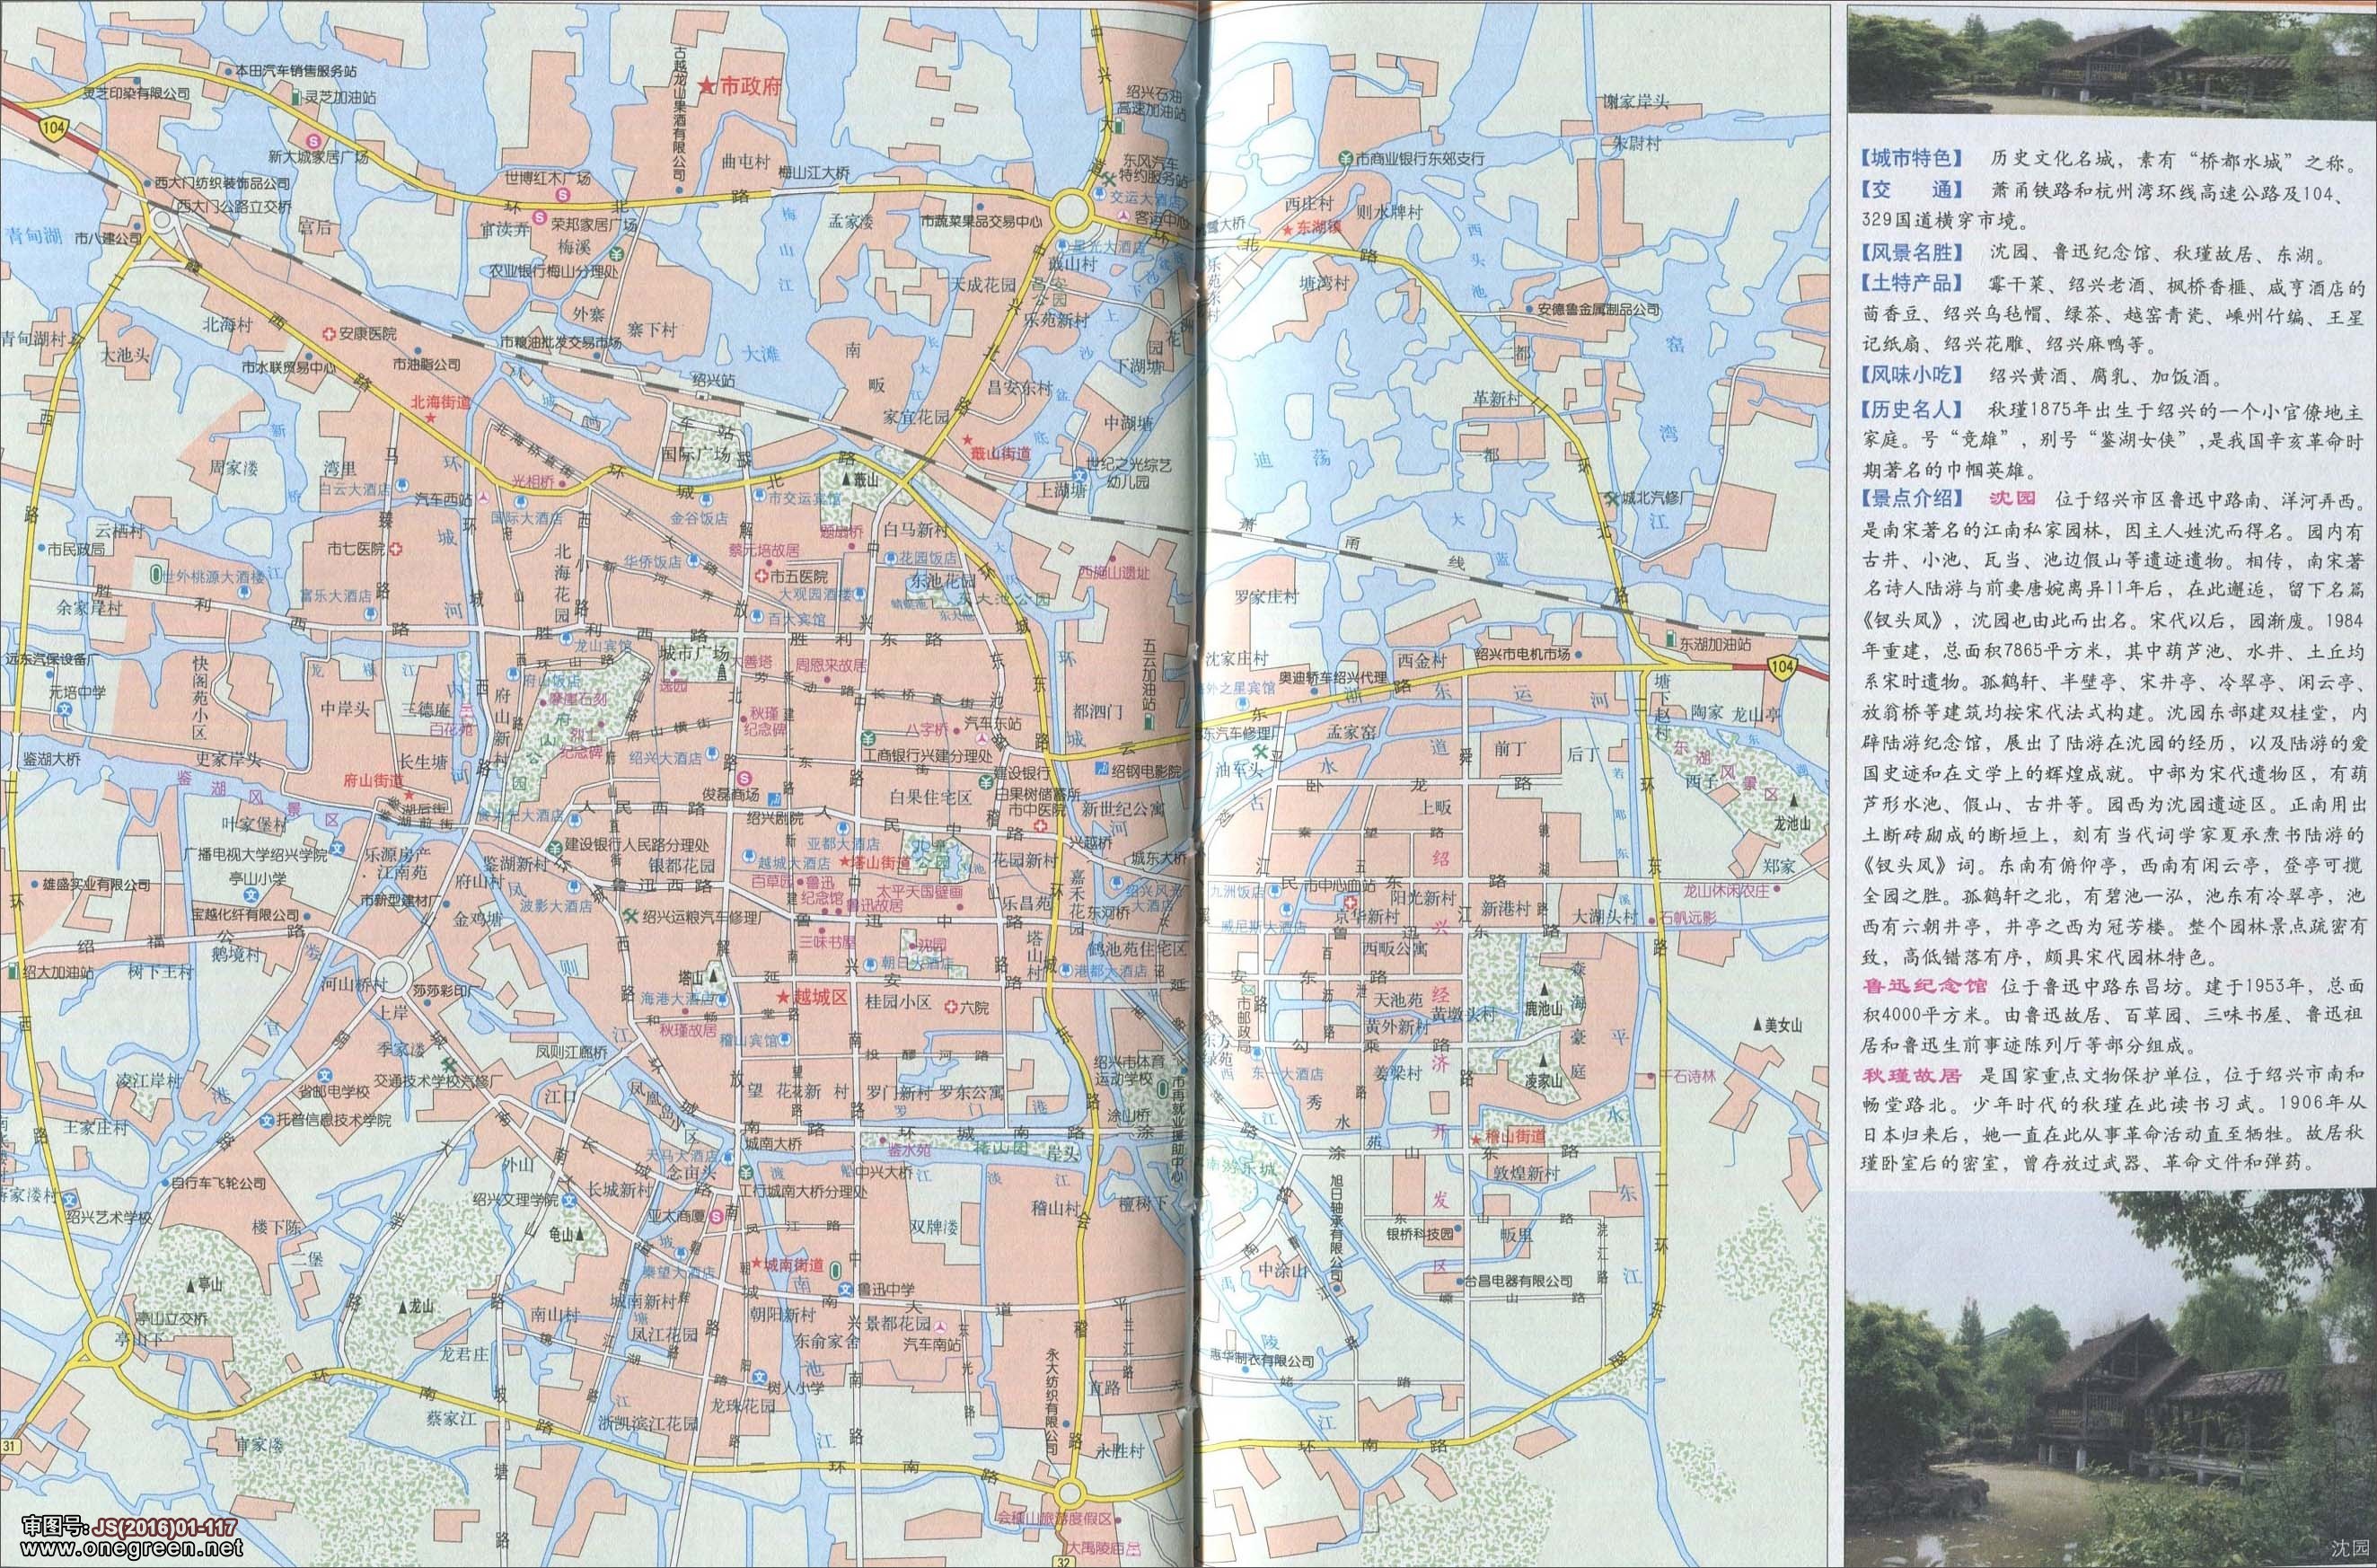Click the red star next to 越城区
The width and height of the screenshot is (2377, 1568).
pos(785,999)
